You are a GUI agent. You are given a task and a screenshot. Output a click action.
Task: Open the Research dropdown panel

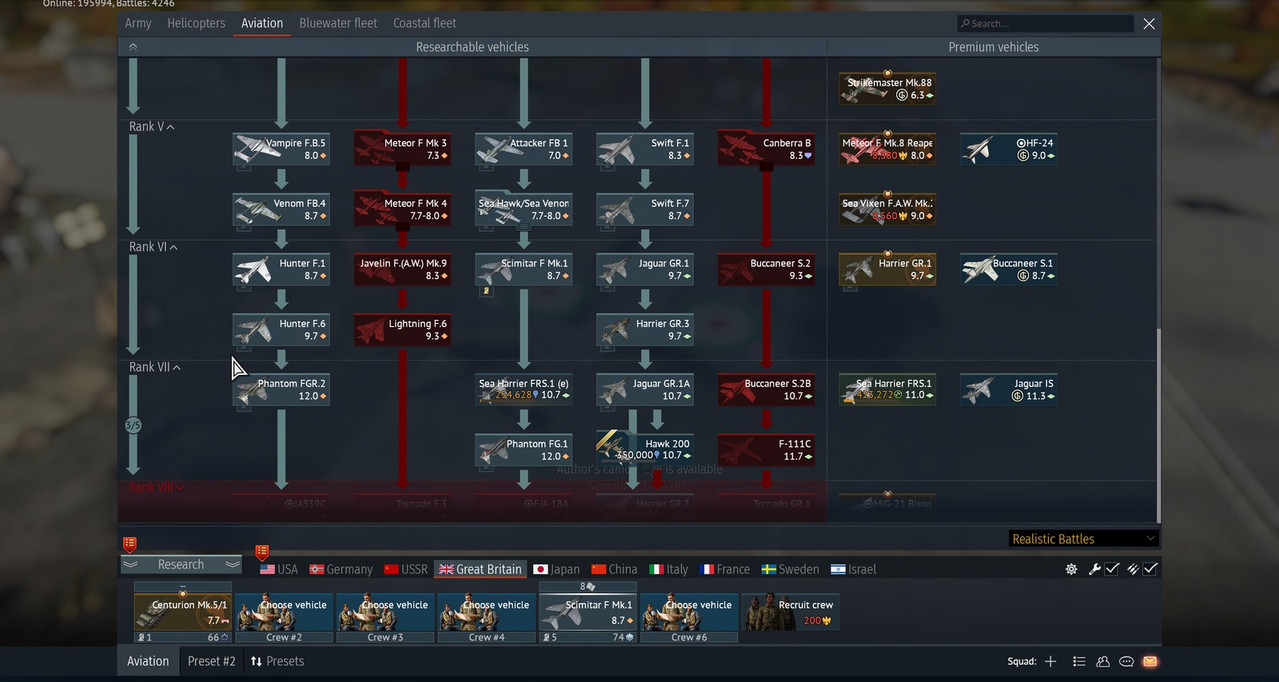pyautogui.click(x=181, y=564)
